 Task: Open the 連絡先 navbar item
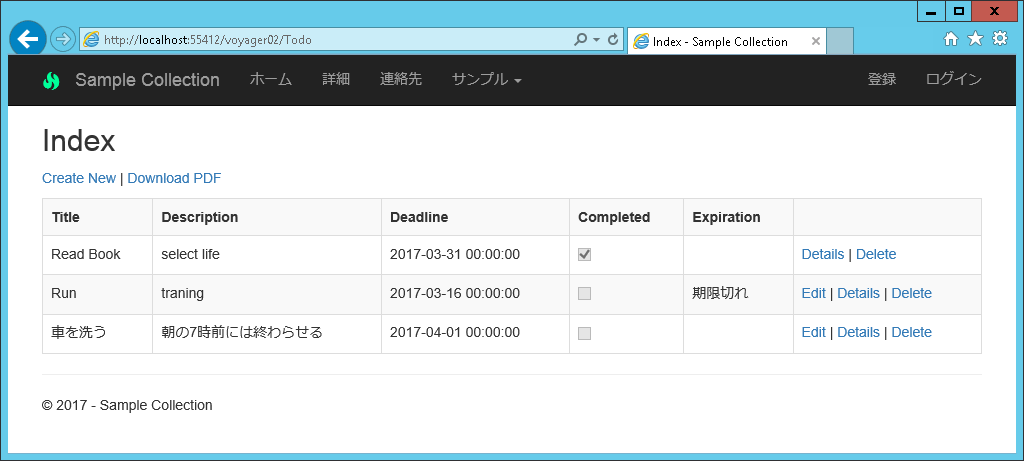point(401,80)
